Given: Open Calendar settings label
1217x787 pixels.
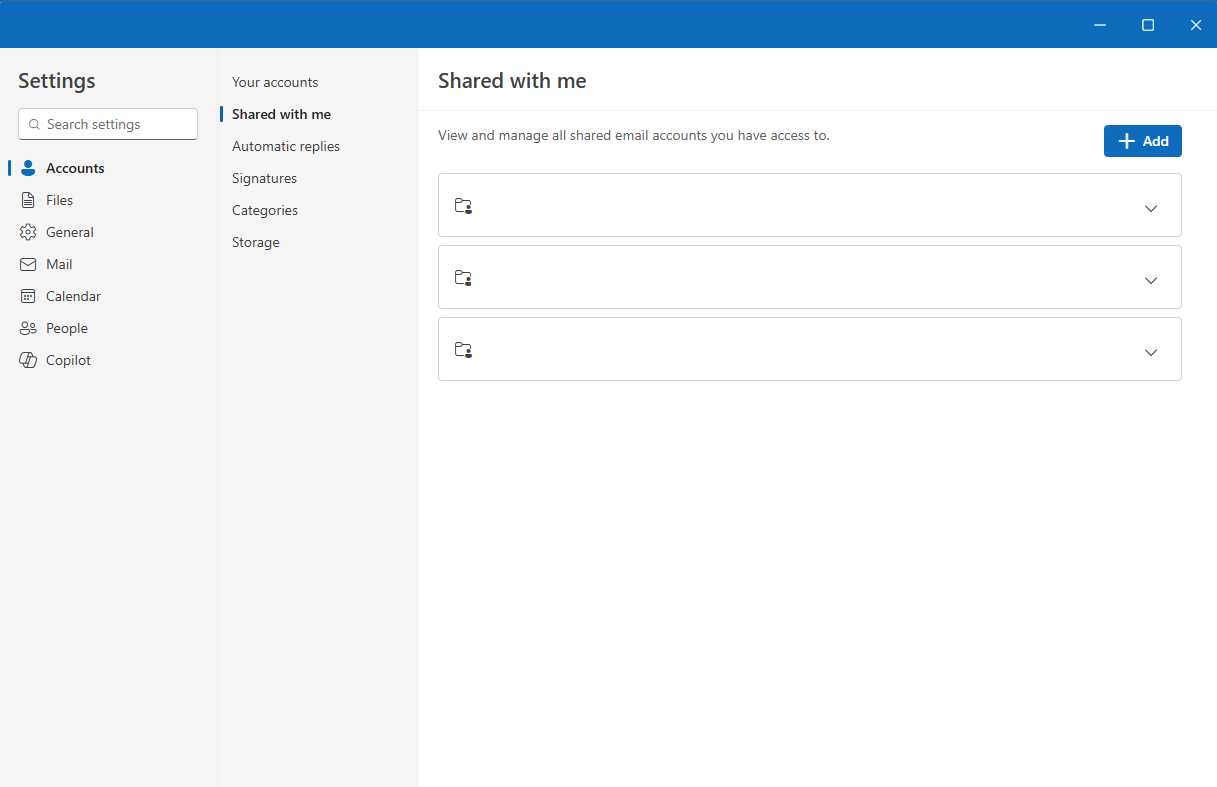Looking at the screenshot, I should pyautogui.click(x=73, y=296).
